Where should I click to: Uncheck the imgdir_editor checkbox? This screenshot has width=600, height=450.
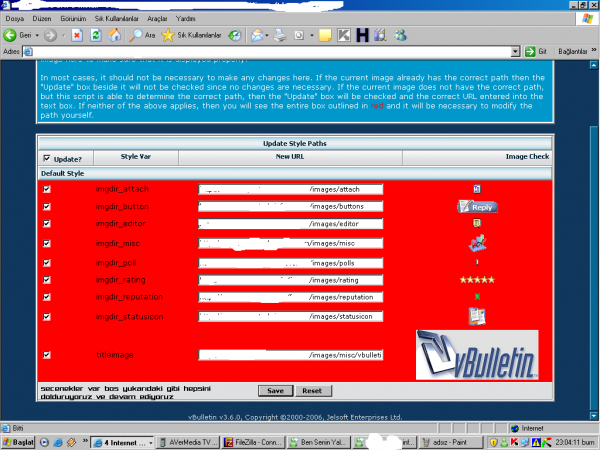click(x=47, y=223)
